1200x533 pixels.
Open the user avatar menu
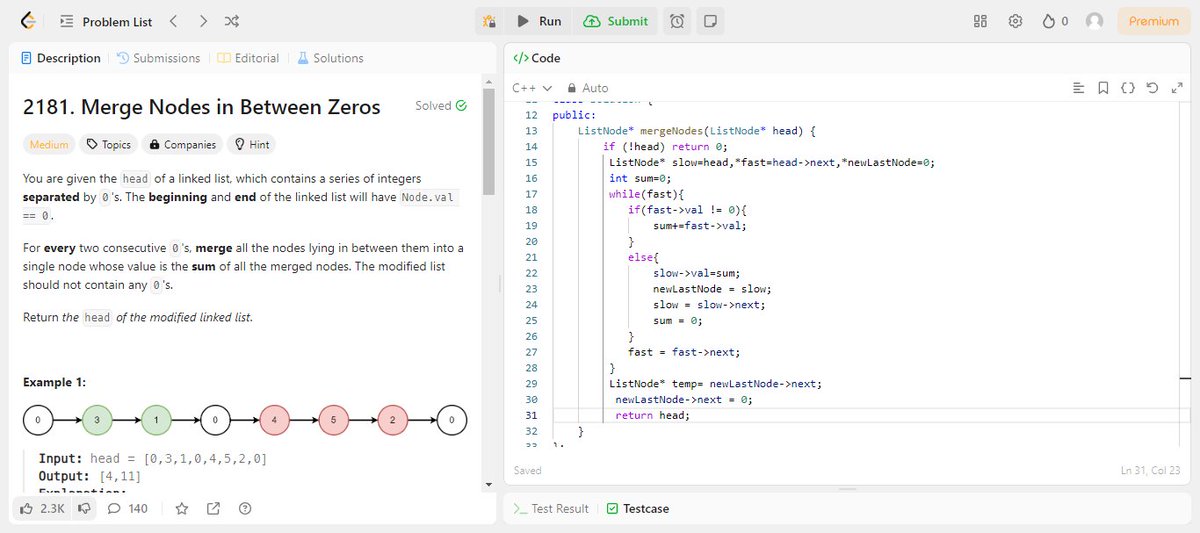click(x=1095, y=21)
